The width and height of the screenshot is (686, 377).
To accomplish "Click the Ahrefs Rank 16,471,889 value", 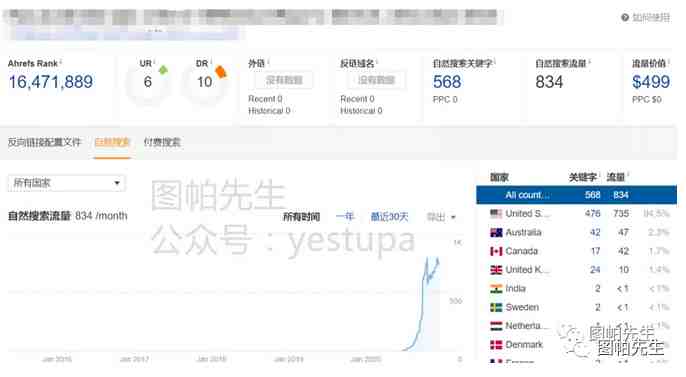I will tap(51, 82).
